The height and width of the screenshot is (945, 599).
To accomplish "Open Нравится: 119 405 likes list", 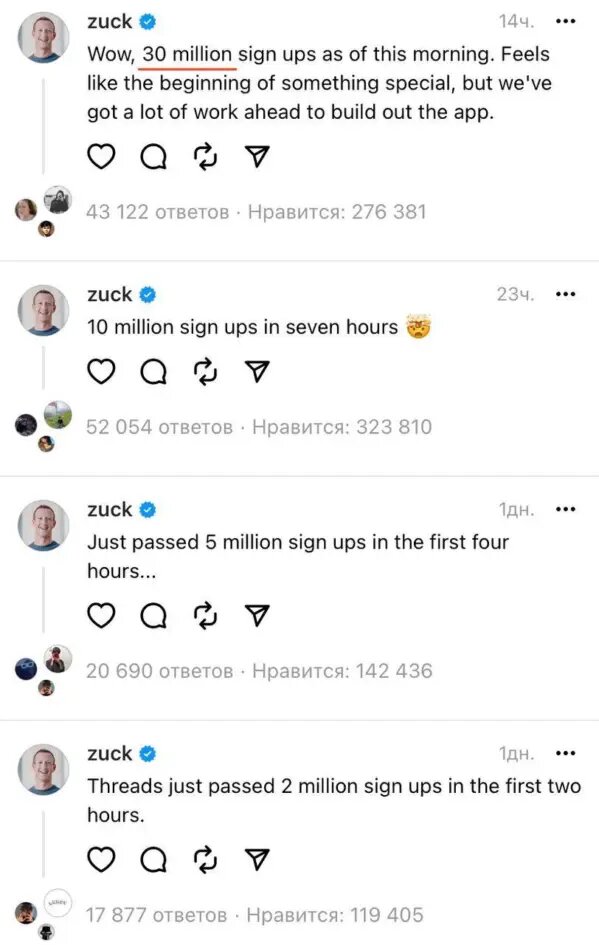I will (x=335, y=915).
